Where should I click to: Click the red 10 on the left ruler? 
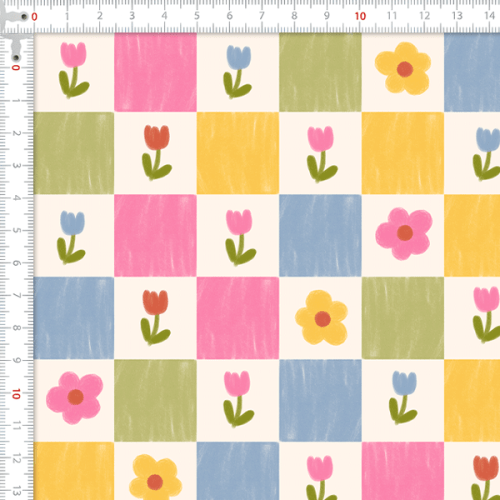pos(16,394)
